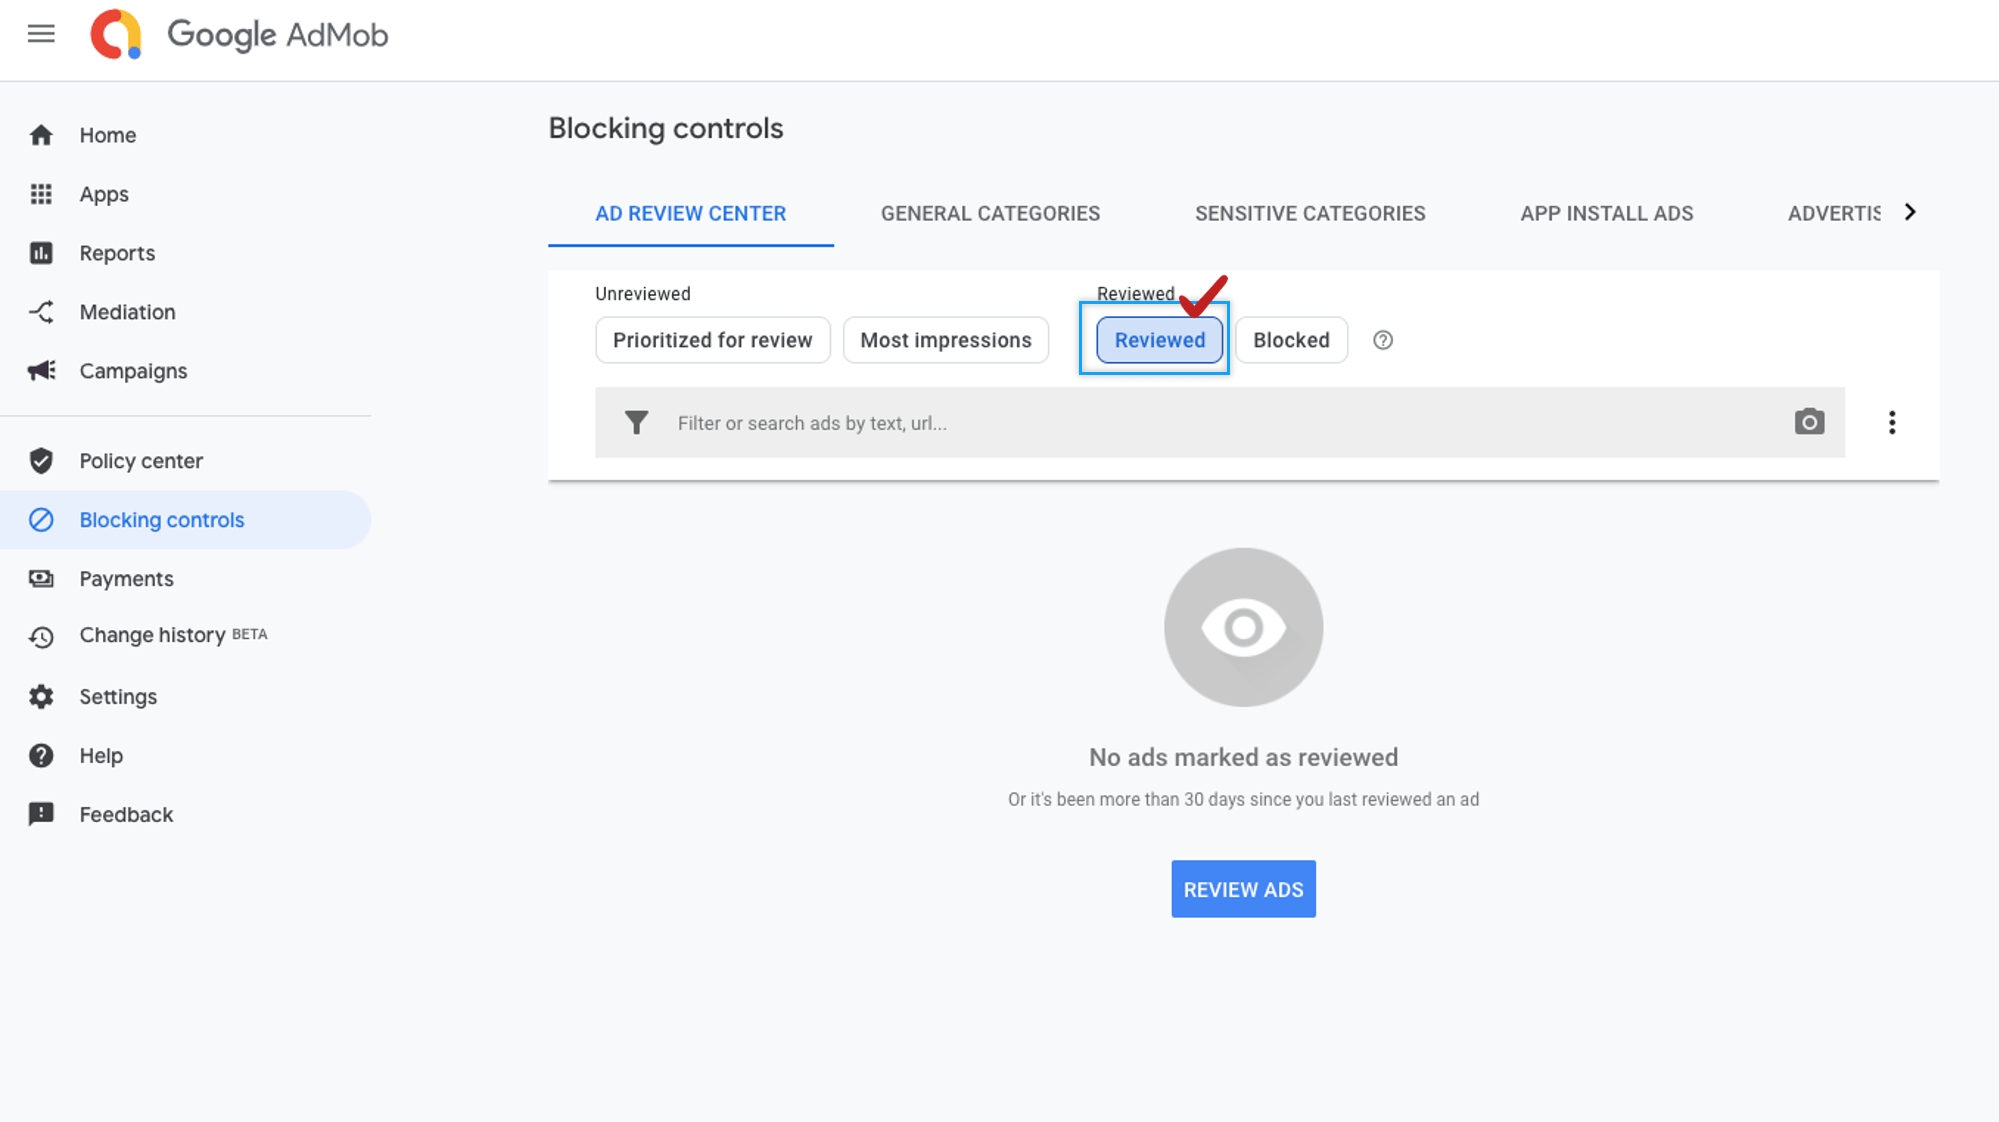Open Policy center in the sidebar
Screen dimensions: 1999x1122
click(x=186, y=461)
